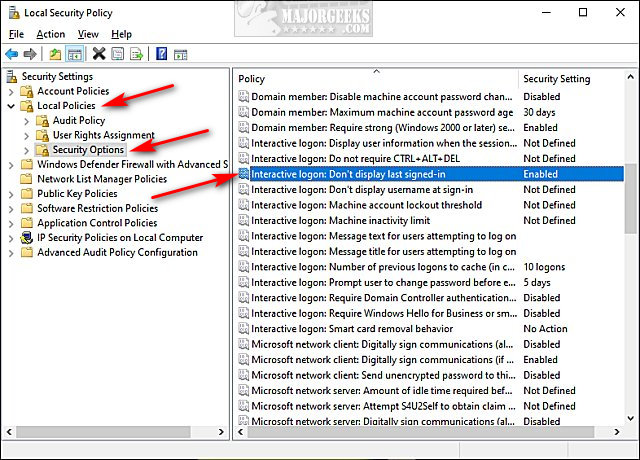Open the Action menu

pyautogui.click(x=51, y=34)
